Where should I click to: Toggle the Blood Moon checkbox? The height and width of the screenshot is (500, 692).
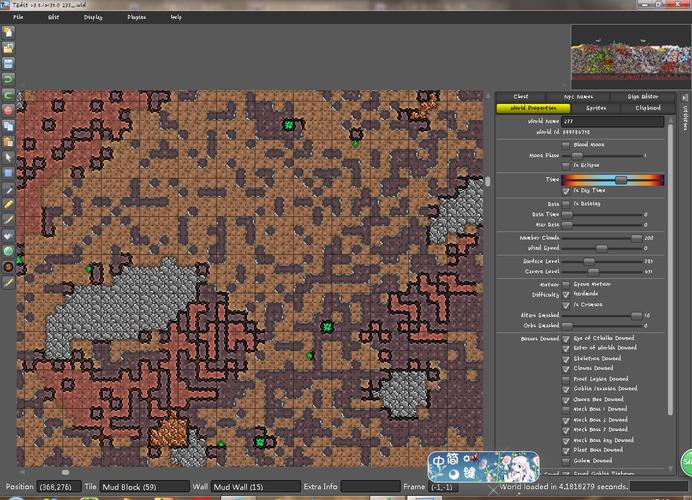[566, 145]
